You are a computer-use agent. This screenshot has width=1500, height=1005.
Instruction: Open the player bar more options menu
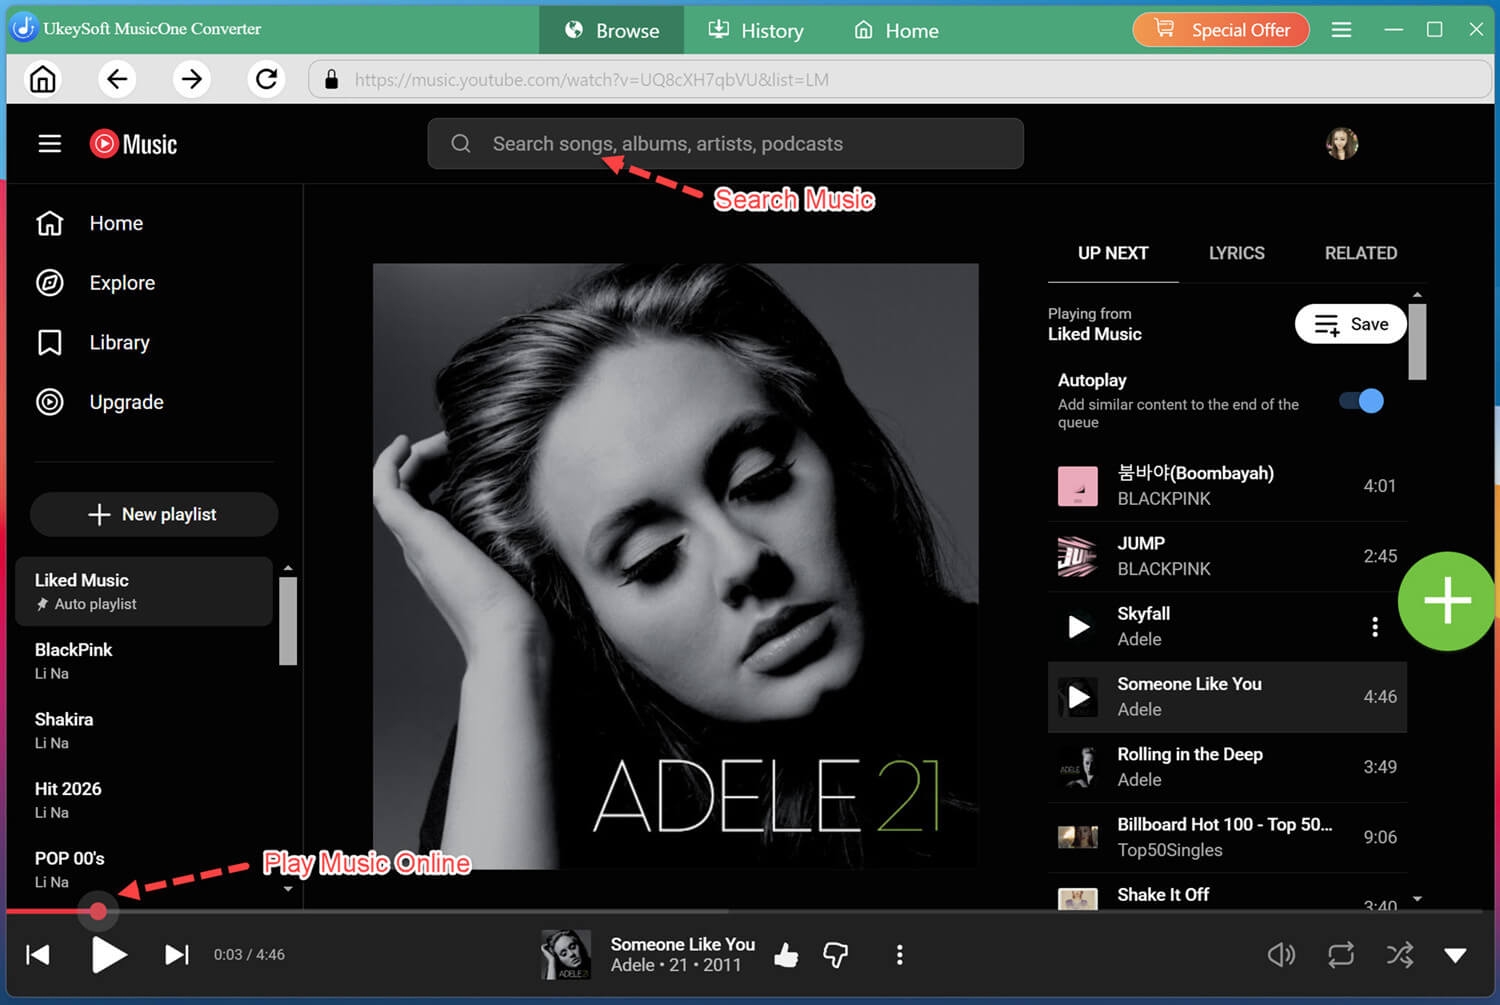point(900,955)
